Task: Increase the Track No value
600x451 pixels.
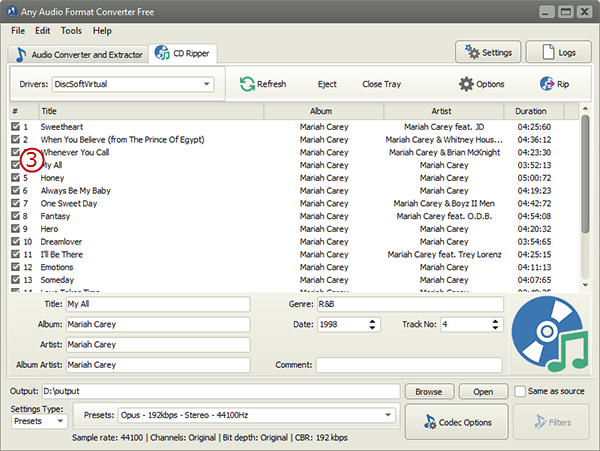Action: coord(495,321)
